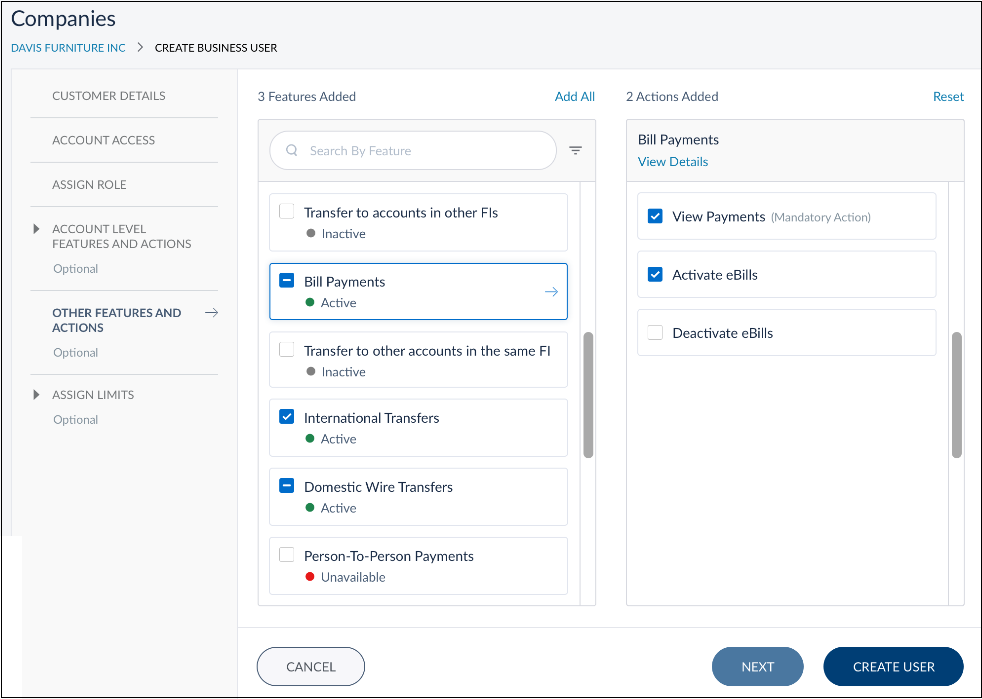Uncheck the Activate eBills action
Image resolution: width=982 pixels, height=699 pixels.
(655, 275)
